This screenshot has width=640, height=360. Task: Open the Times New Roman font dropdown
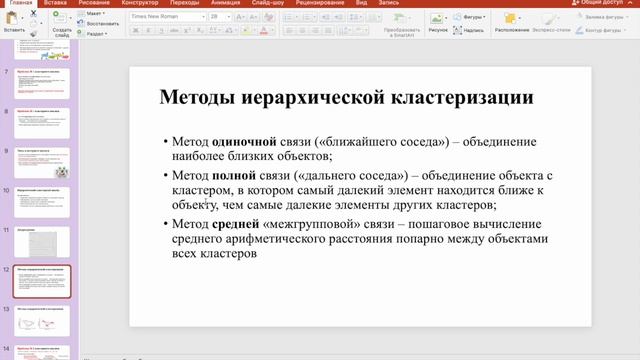(x=203, y=17)
